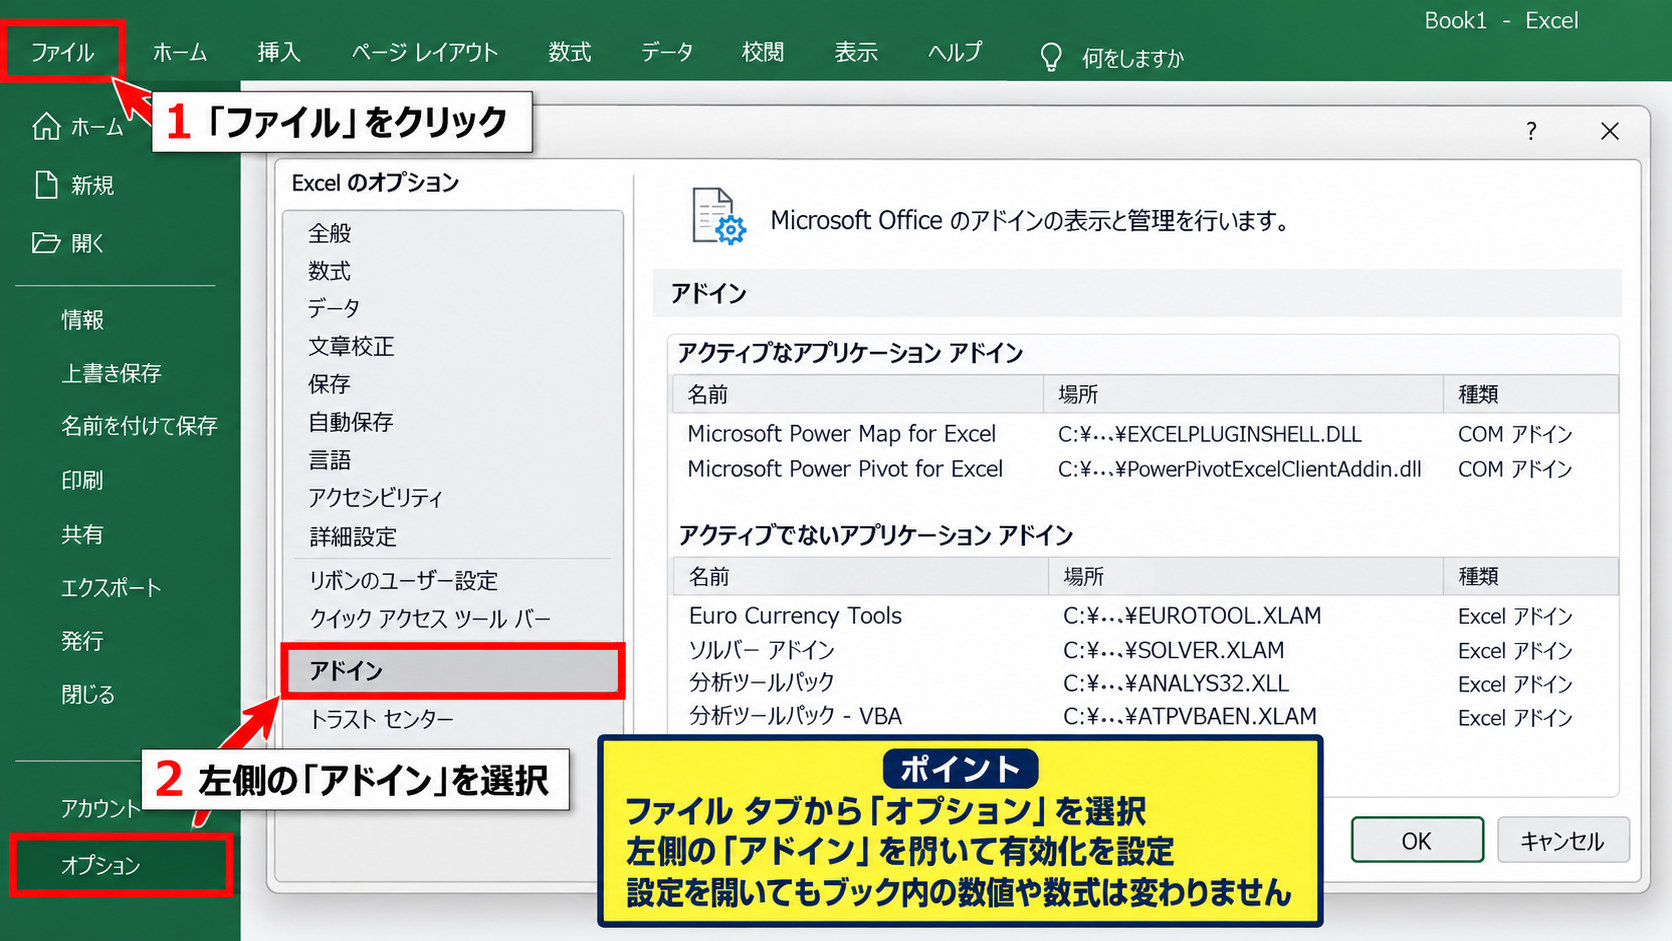Open the ページ レイアウト tab

click(424, 52)
